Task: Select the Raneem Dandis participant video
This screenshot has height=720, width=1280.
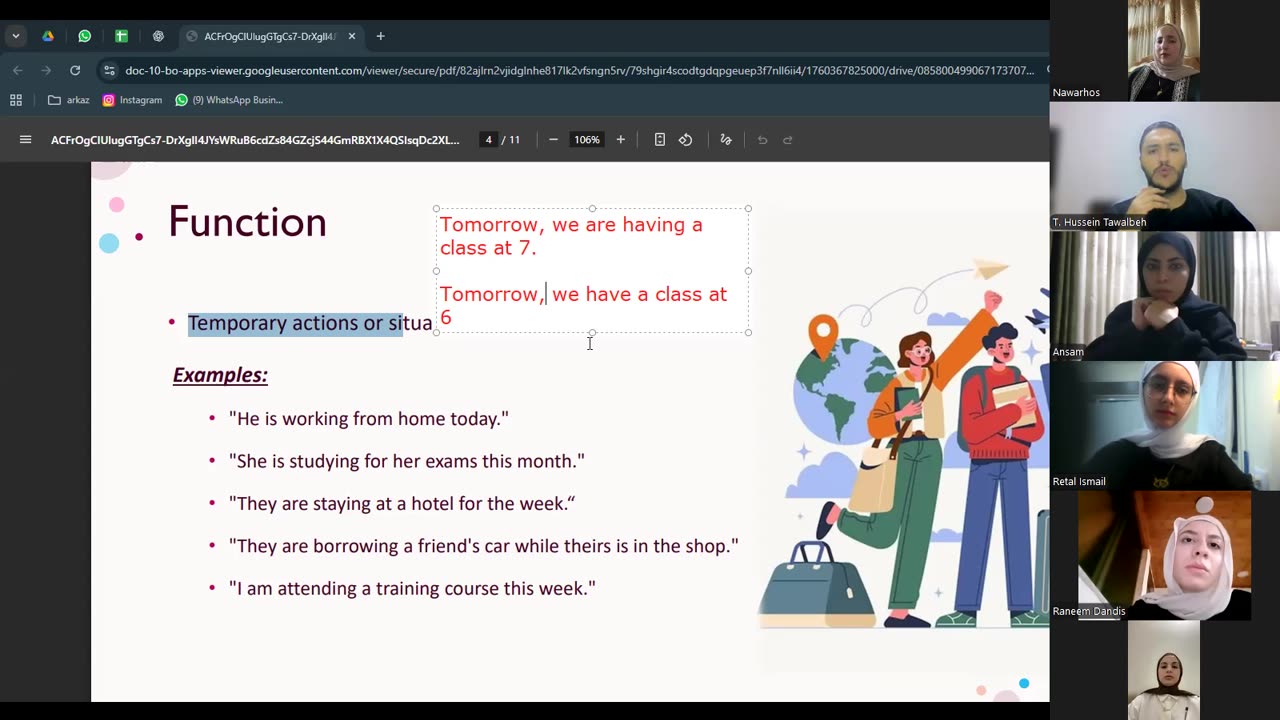Action: [x=1165, y=555]
